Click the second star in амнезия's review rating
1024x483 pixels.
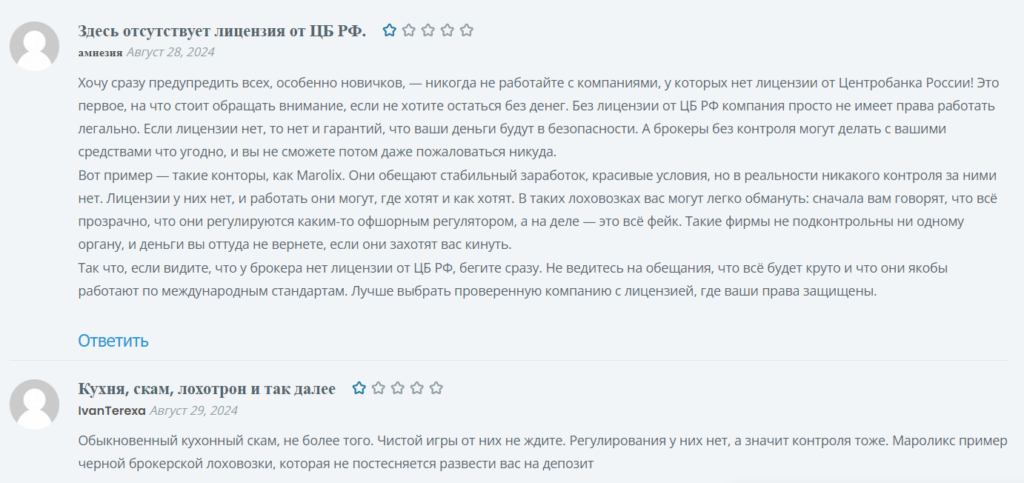pos(409,30)
